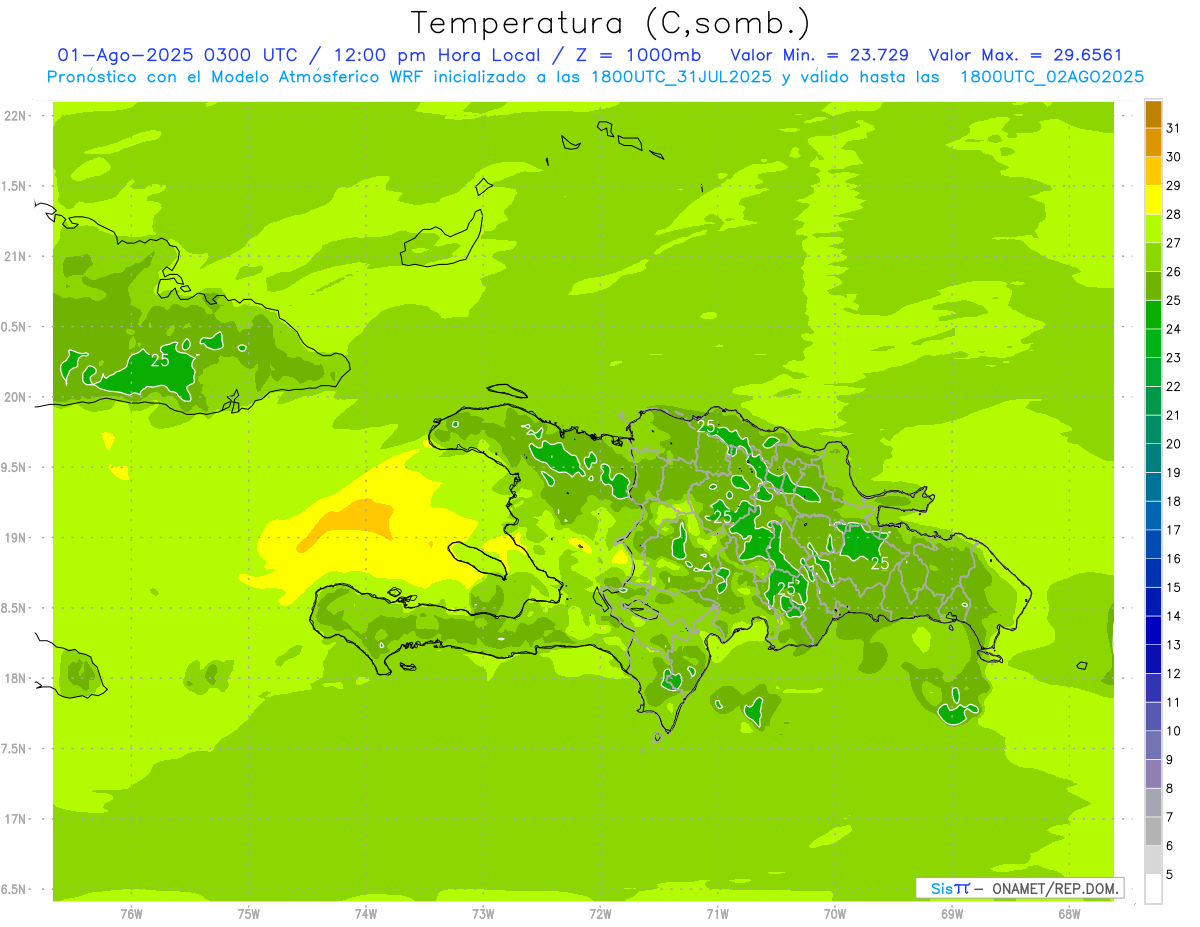
Task: Click the "25" contour label over eastern Cuba
Action: click(x=160, y=360)
